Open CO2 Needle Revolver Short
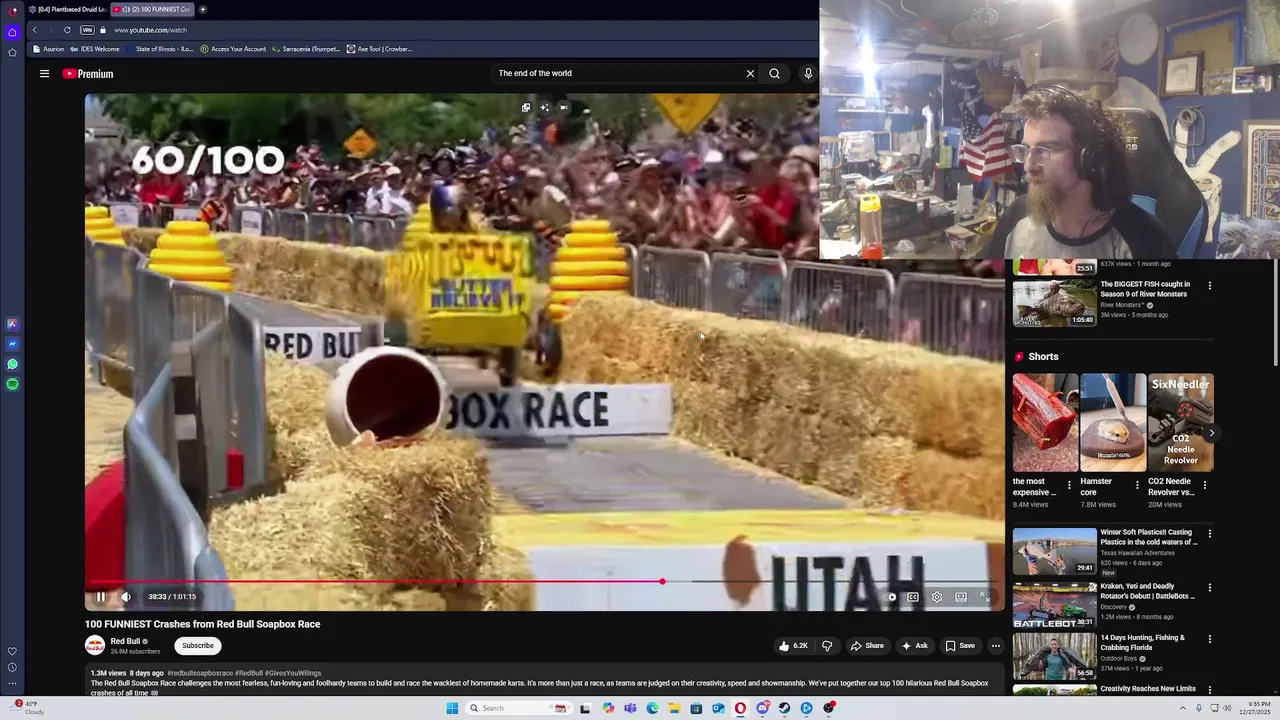Image resolution: width=1280 pixels, height=720 pixels. pyautogui.click(x=1181, y=422)
